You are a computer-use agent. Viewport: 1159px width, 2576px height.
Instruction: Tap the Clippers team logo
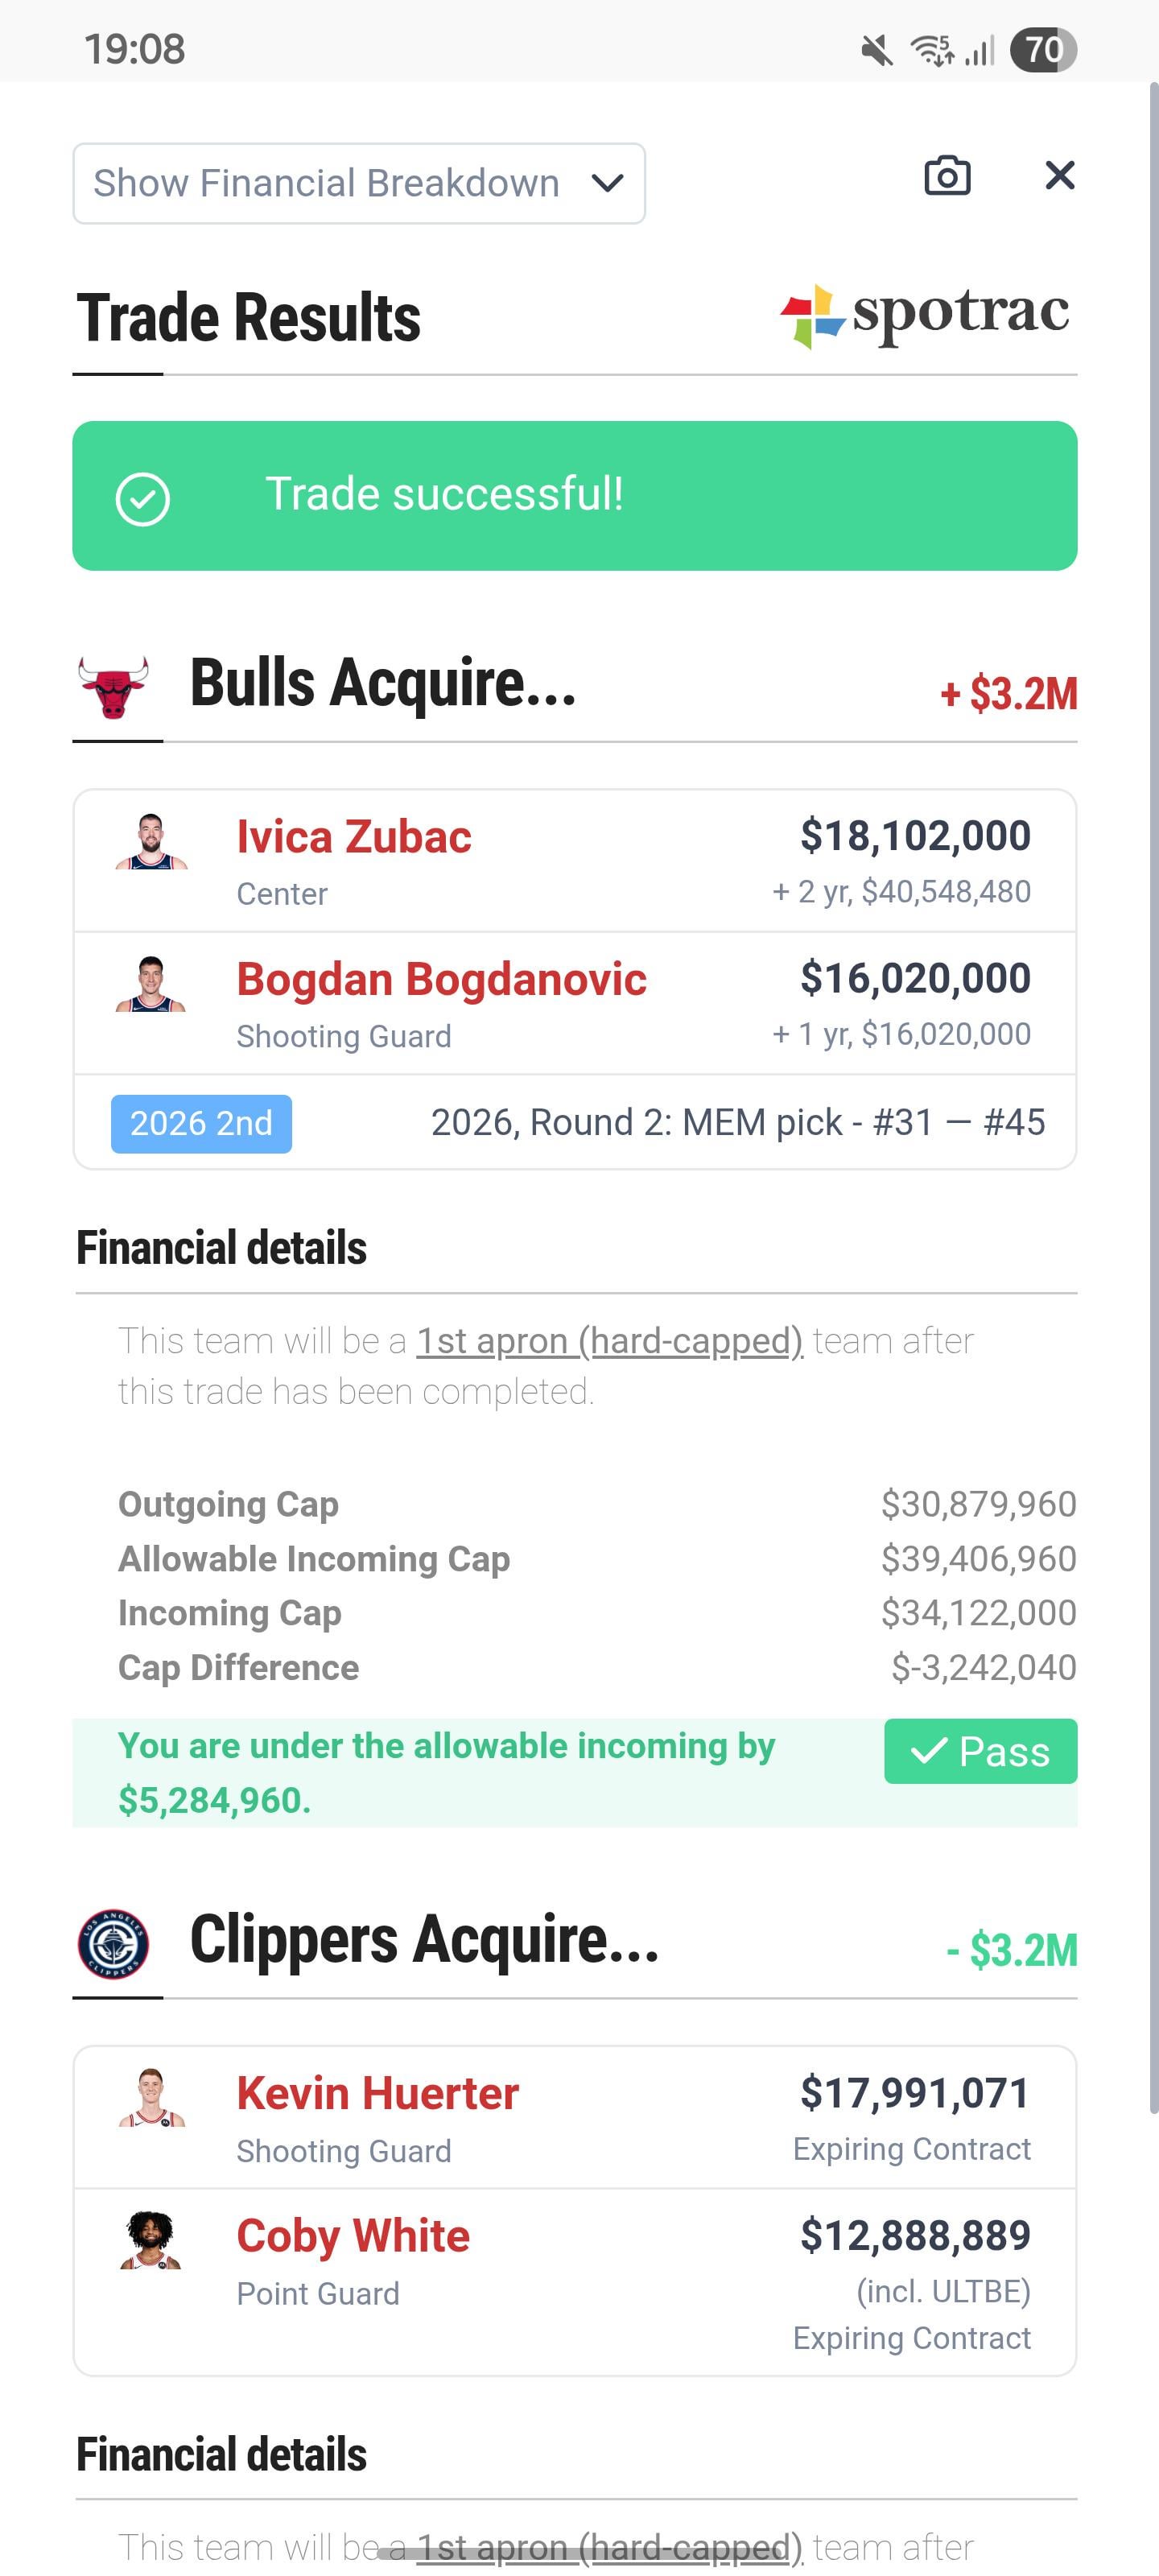point(114,1943)
